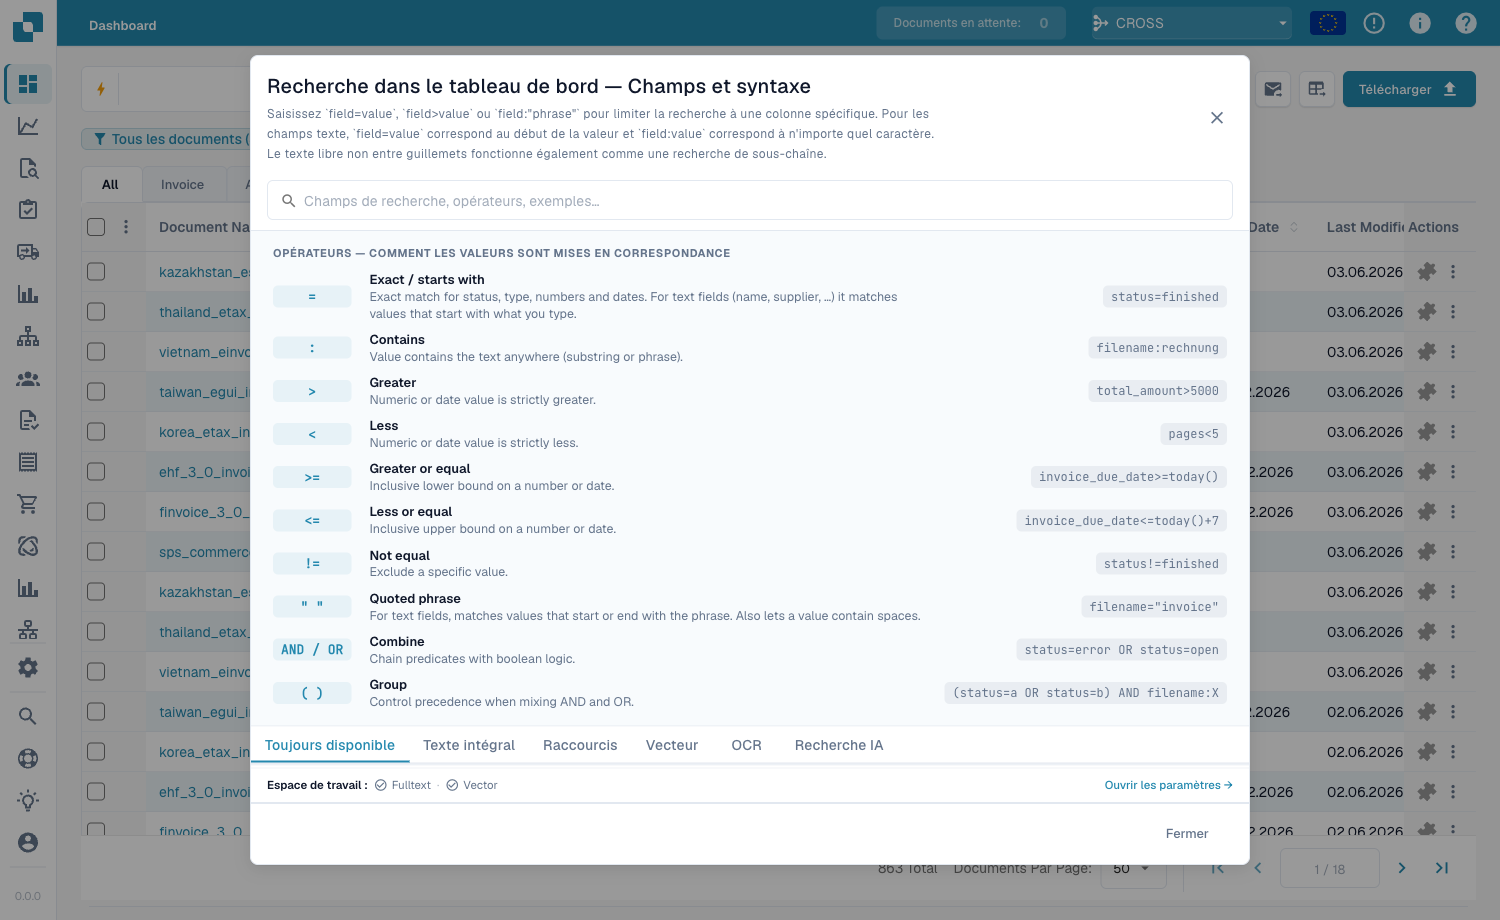Select the Vecteur tab
The image size is (1500, 920).
coord(672,745)
